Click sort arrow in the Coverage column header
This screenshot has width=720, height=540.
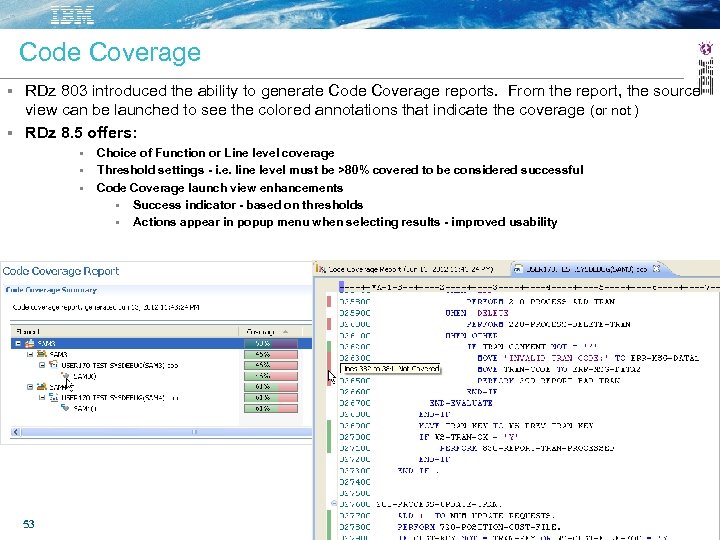[286, 332]
